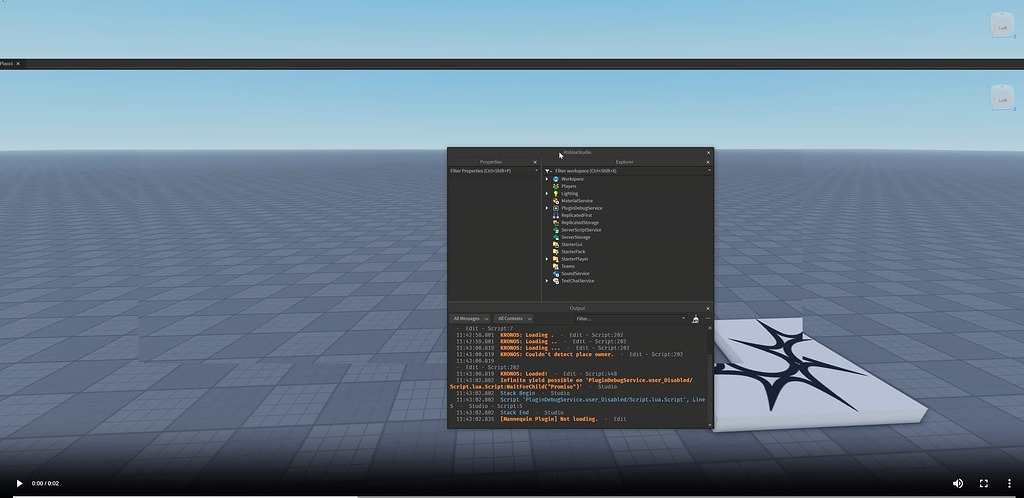Viewport: 1024px width, 498px height.
Task: Click the Workspace globe icon in Explorer
Action: point(556,179)
